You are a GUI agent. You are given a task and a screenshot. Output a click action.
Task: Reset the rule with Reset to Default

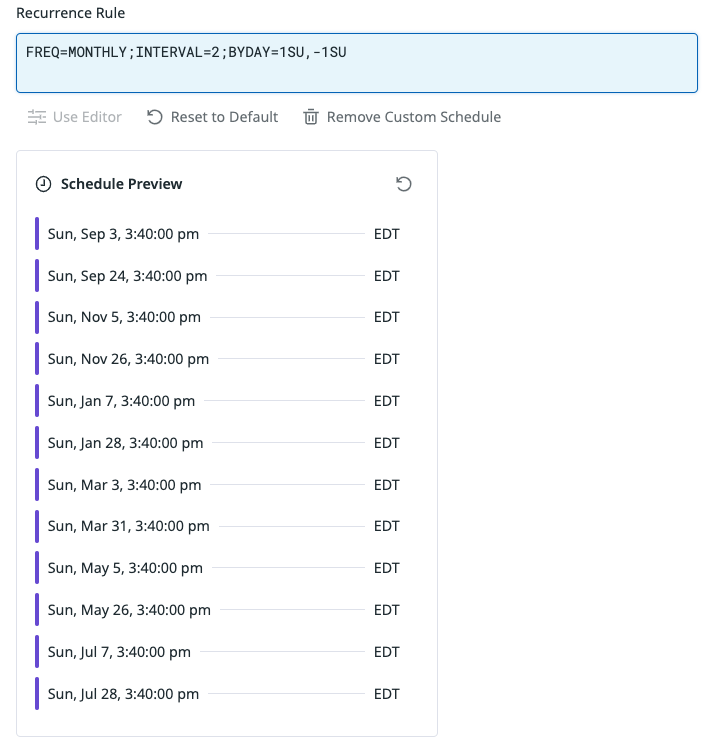click(213, 117)
